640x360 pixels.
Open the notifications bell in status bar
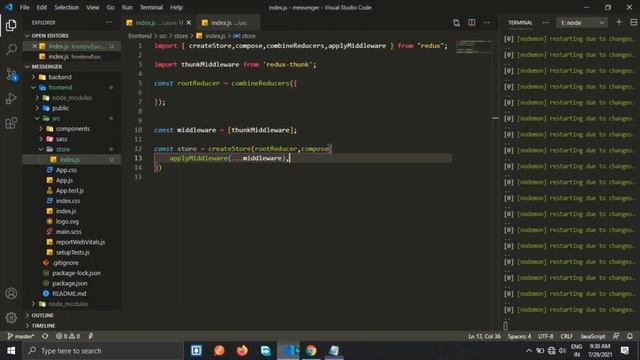pyautogui.click(x=630, y=336)
